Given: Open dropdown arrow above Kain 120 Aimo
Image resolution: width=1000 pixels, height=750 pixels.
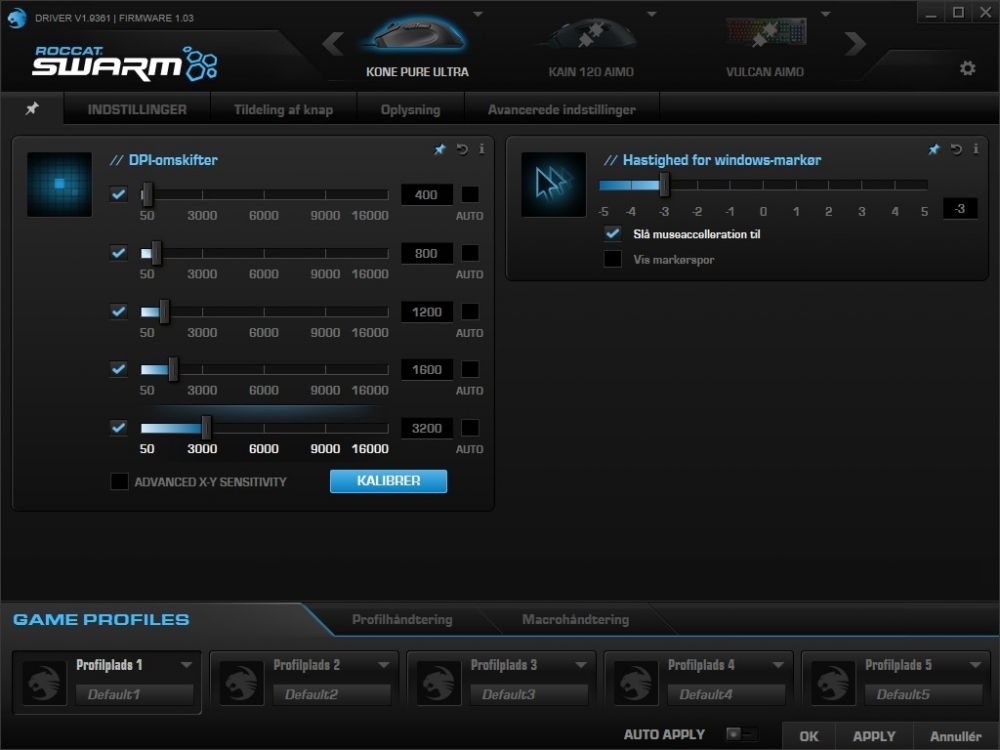Looking at the screenshot, I should [x=651, y=13].
